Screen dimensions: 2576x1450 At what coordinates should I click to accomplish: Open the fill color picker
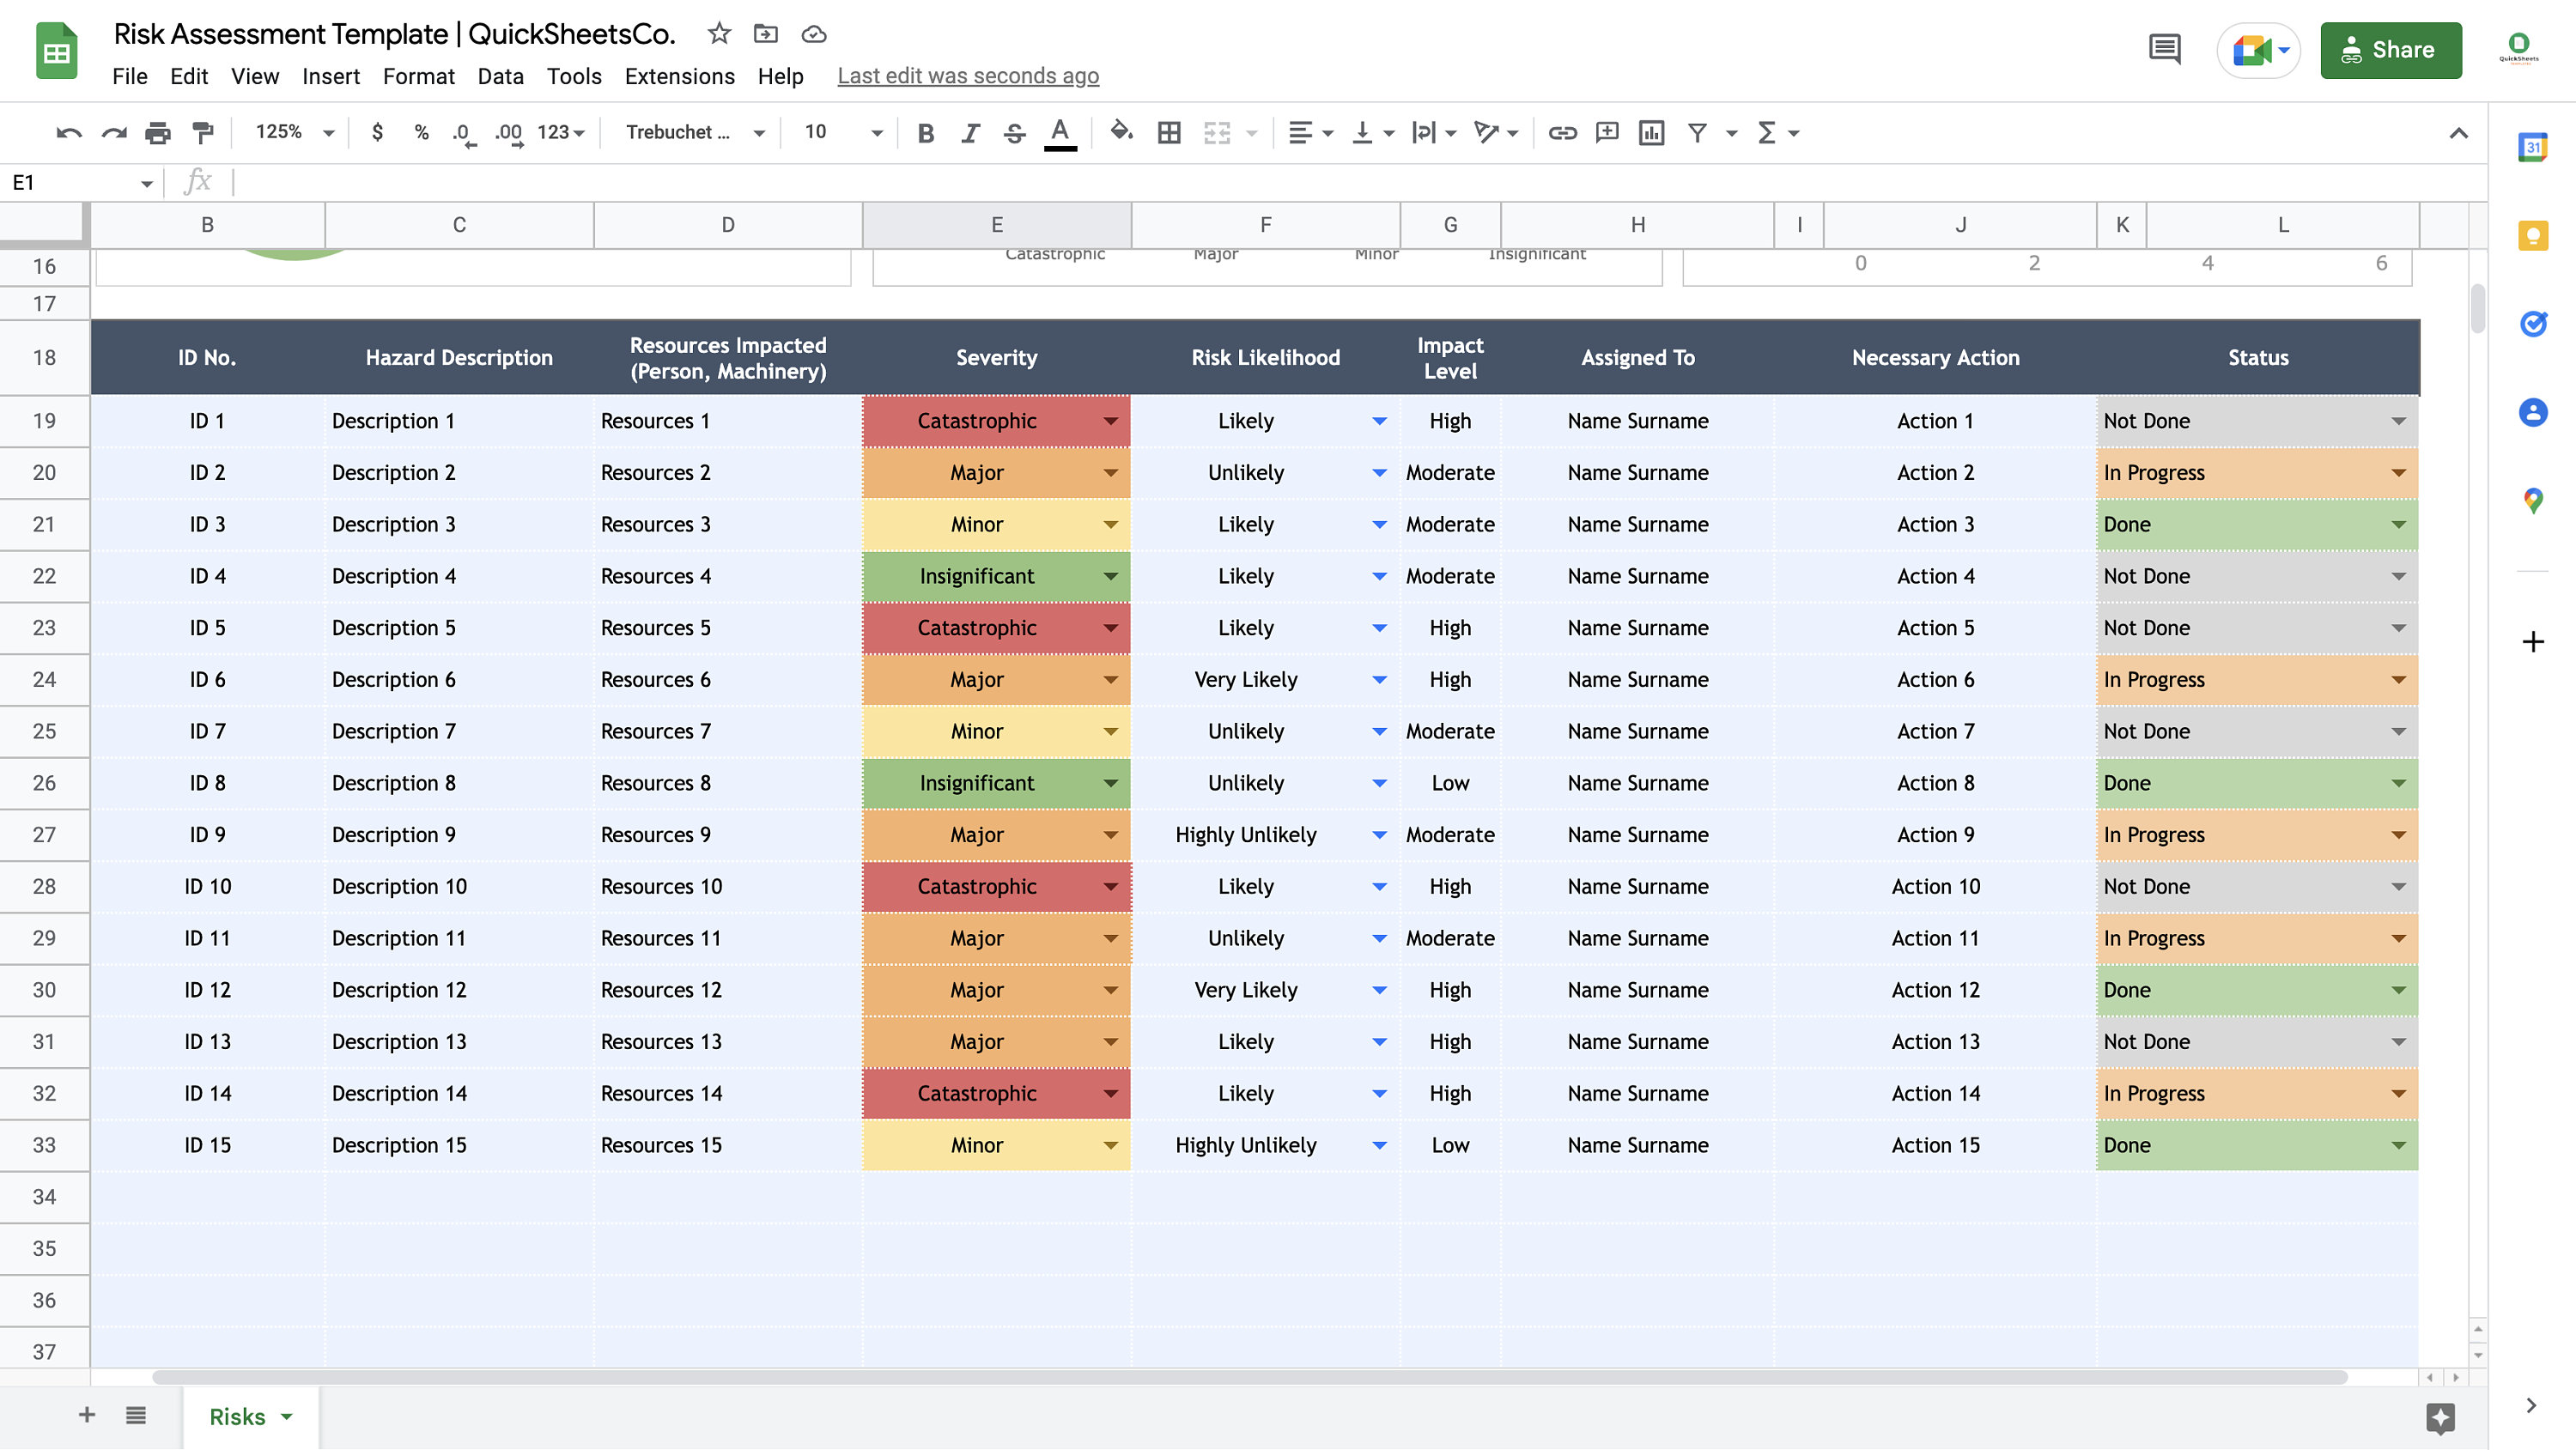tap(1120, 132)
